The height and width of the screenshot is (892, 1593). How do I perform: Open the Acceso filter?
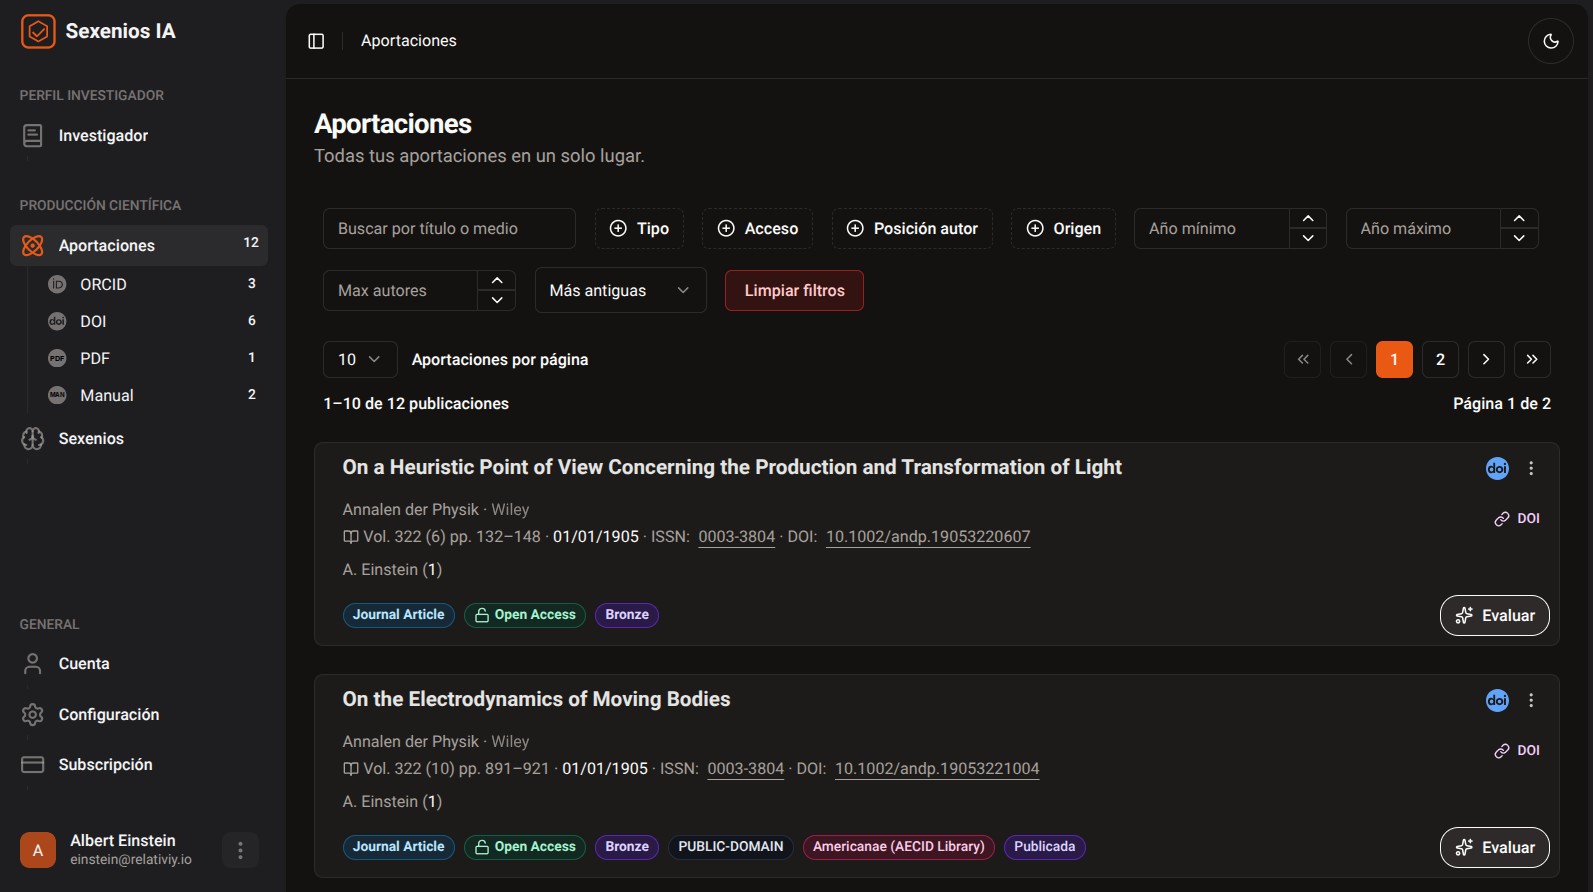[x=757, y=228]
